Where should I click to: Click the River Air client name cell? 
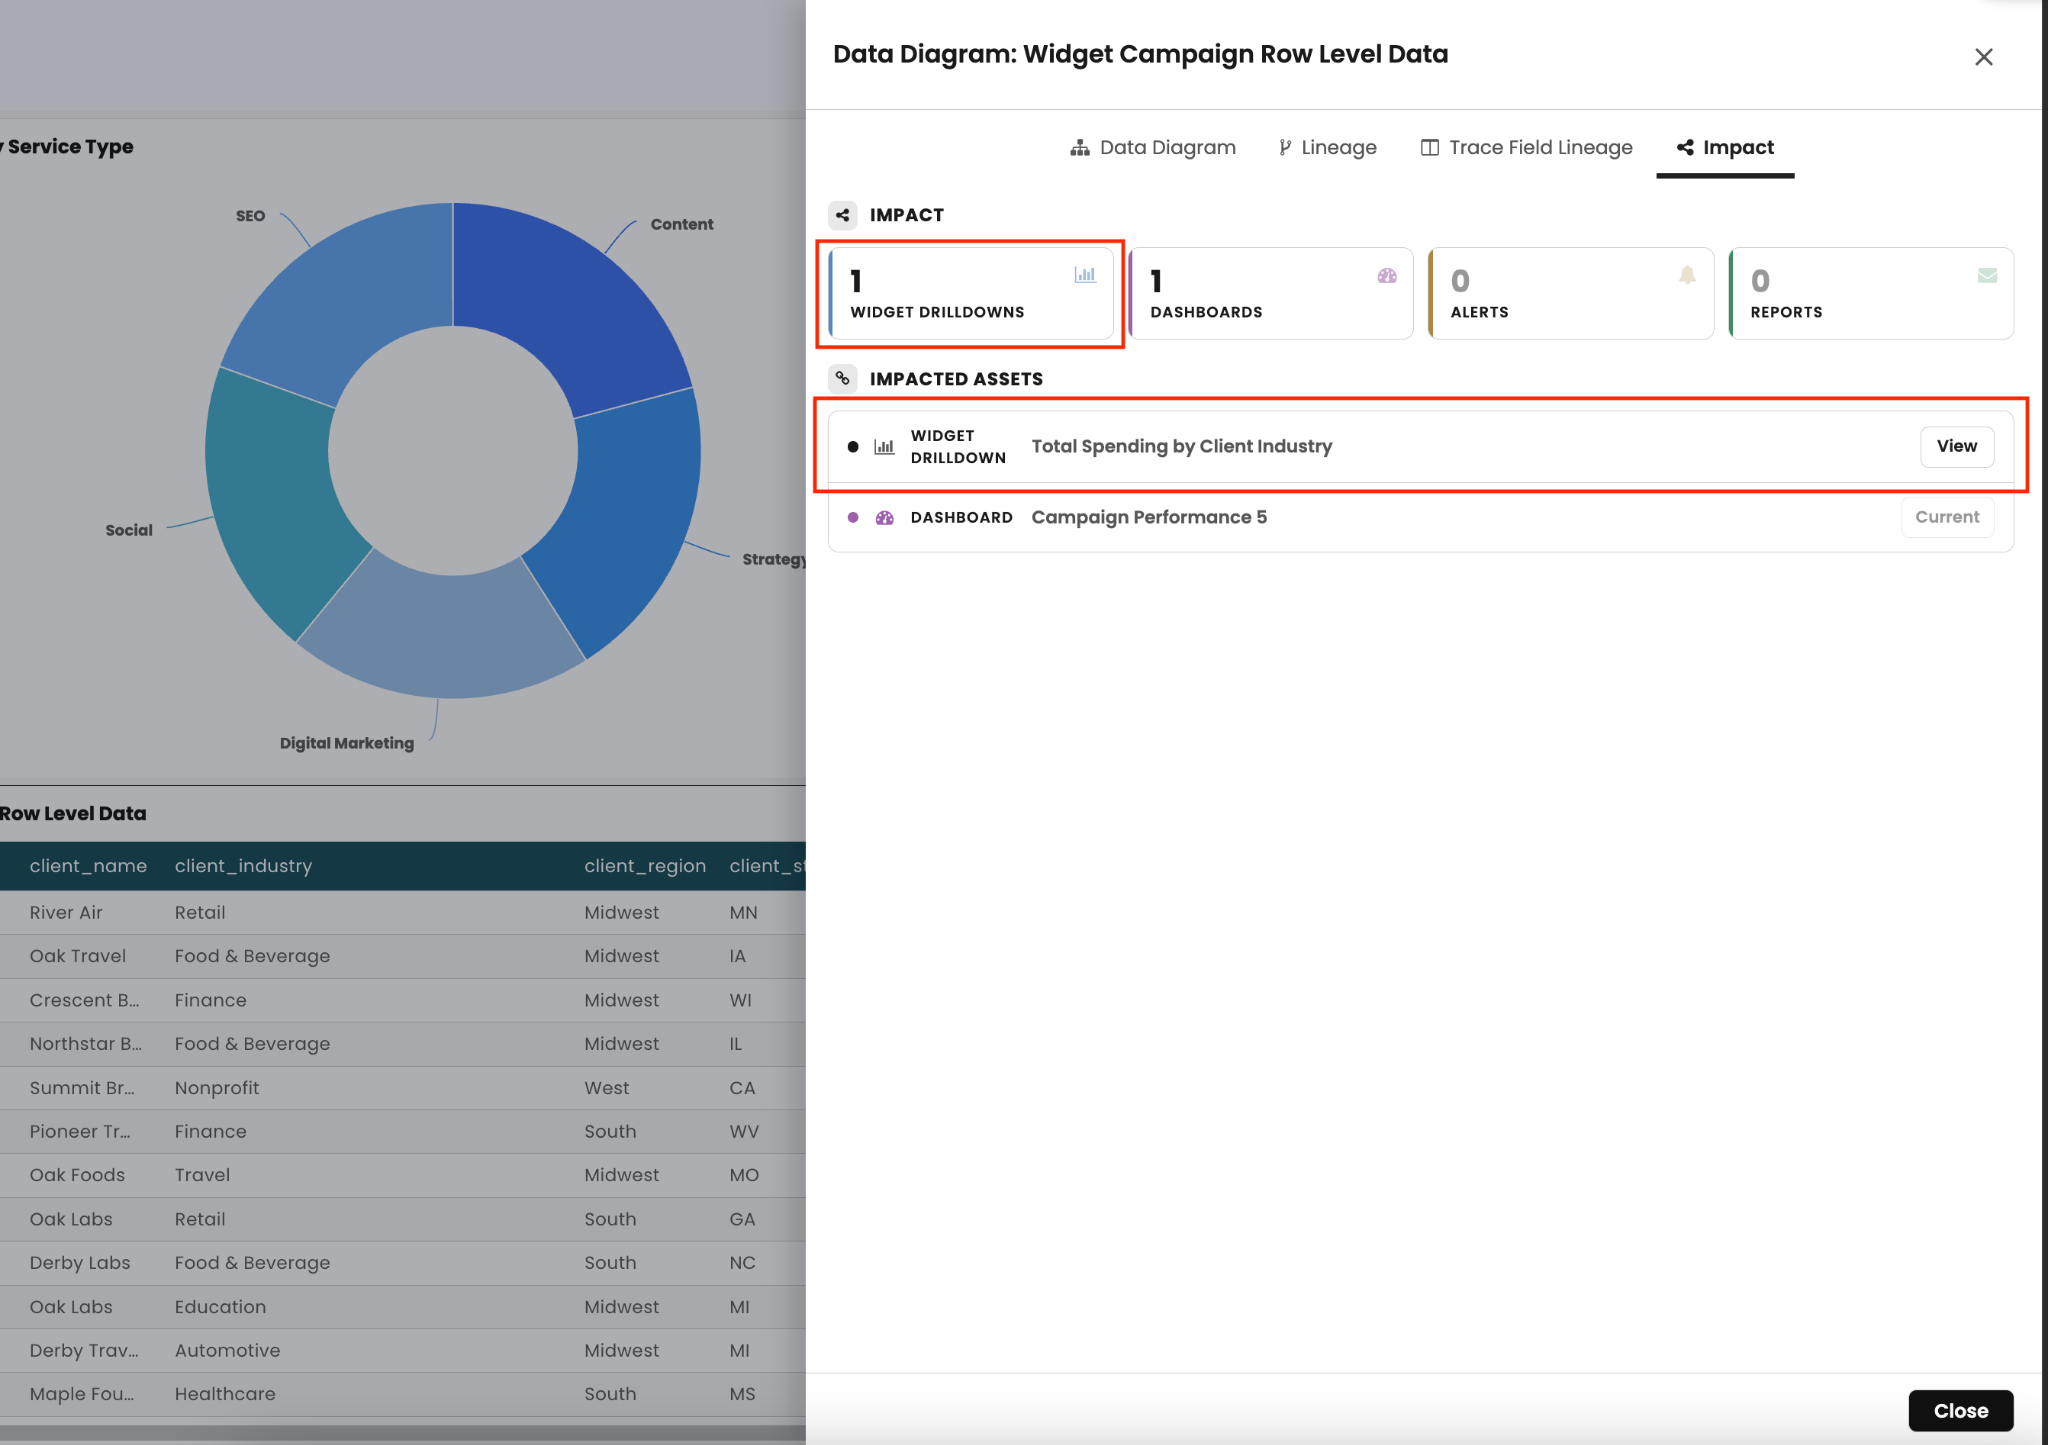[66, 913]
